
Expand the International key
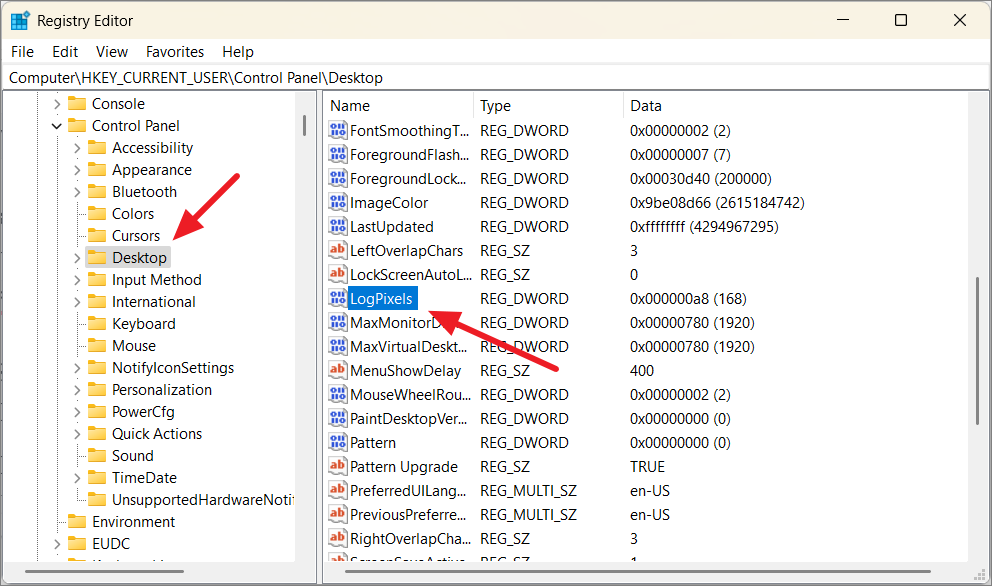pyautogui.click(x=77, y=302)
